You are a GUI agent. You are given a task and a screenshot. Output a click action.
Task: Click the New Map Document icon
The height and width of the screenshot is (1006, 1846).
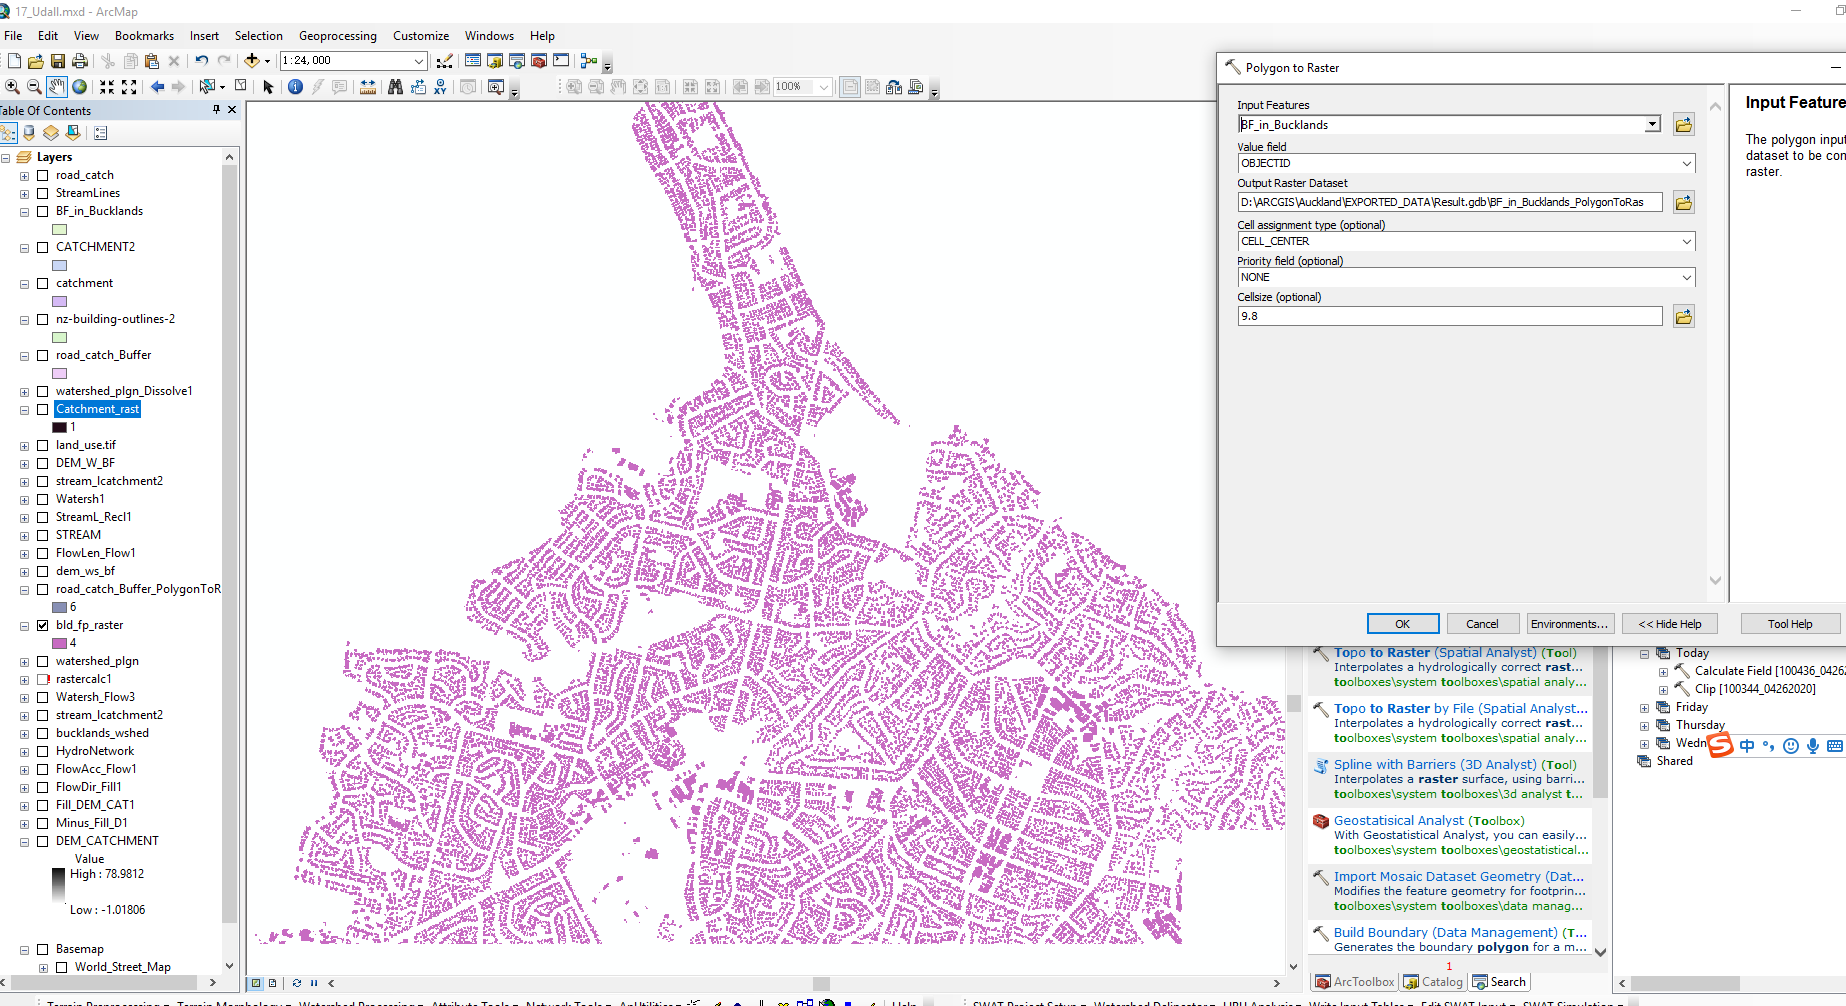14,61
